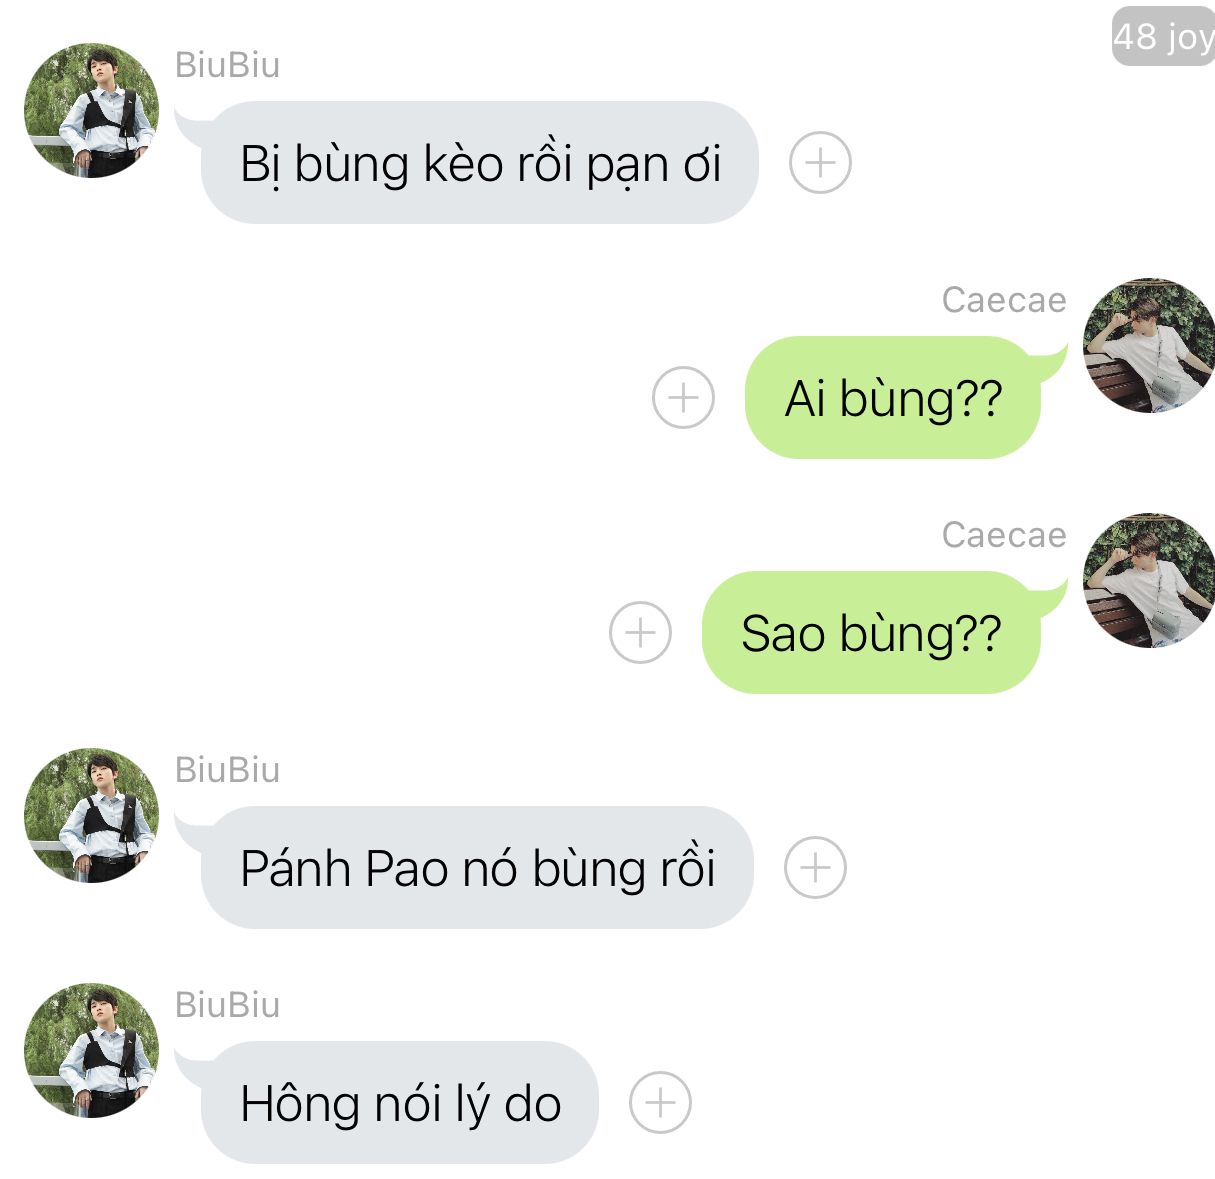Screen dimensions: 1215x1179
Task: Tap plus icon beside "Bị bùng kèo rồi pạn ơi"
Action: (x=820, y=162)
